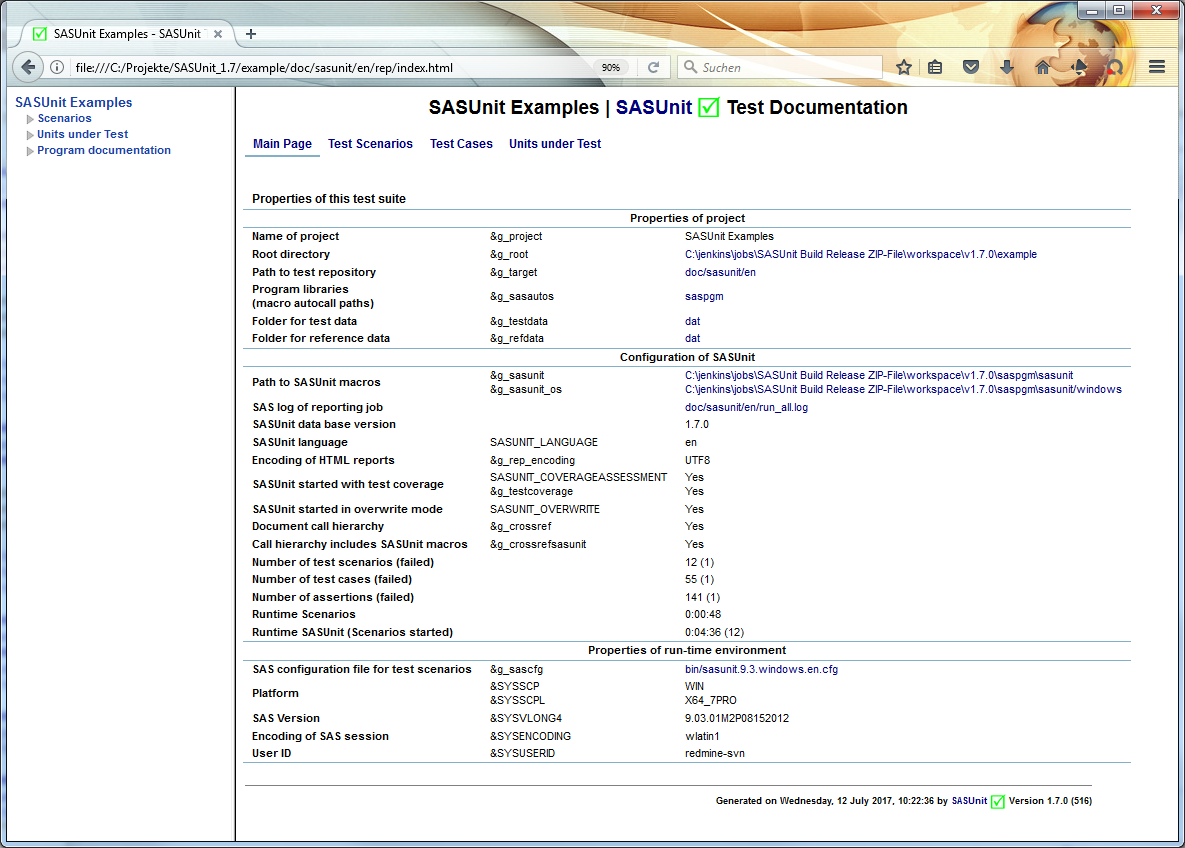Expand the Program documentation tree node

(31, 151)
